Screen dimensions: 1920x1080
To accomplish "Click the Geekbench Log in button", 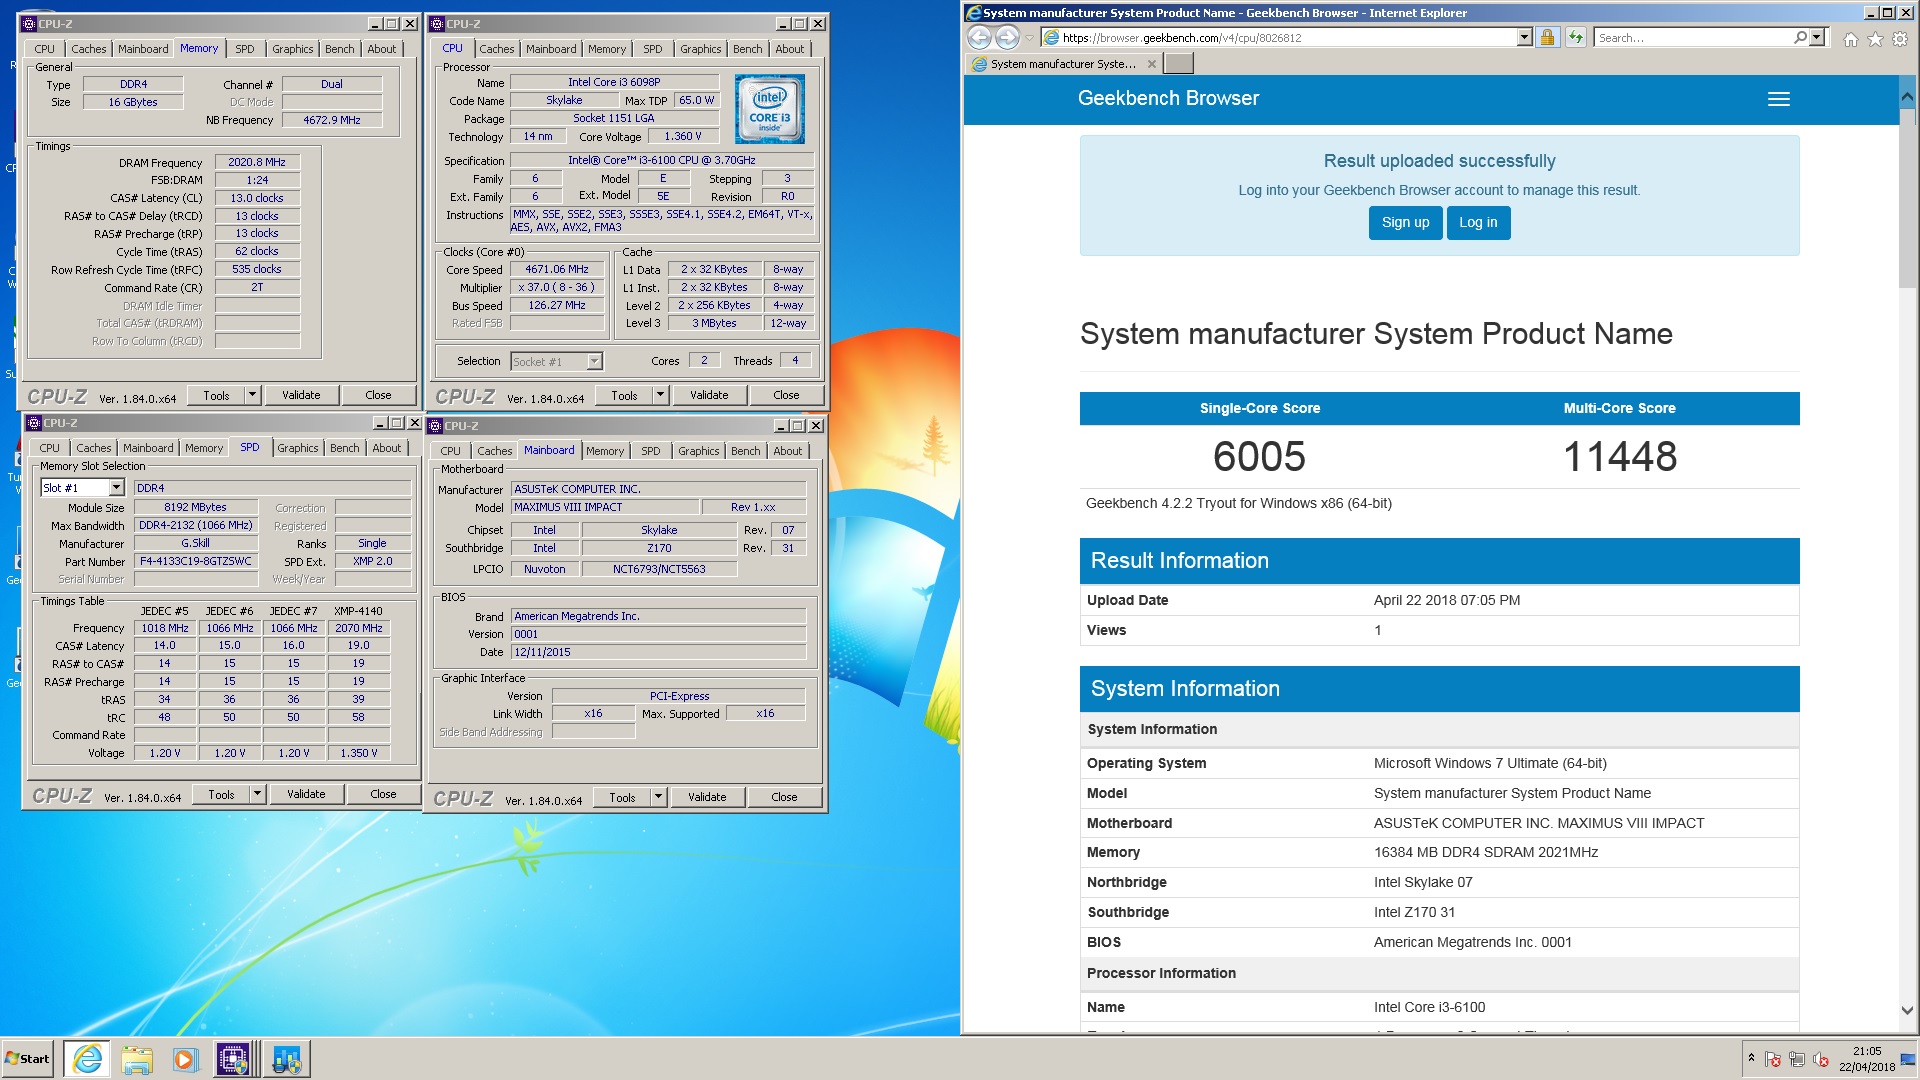I will [x=1478, y=223].
